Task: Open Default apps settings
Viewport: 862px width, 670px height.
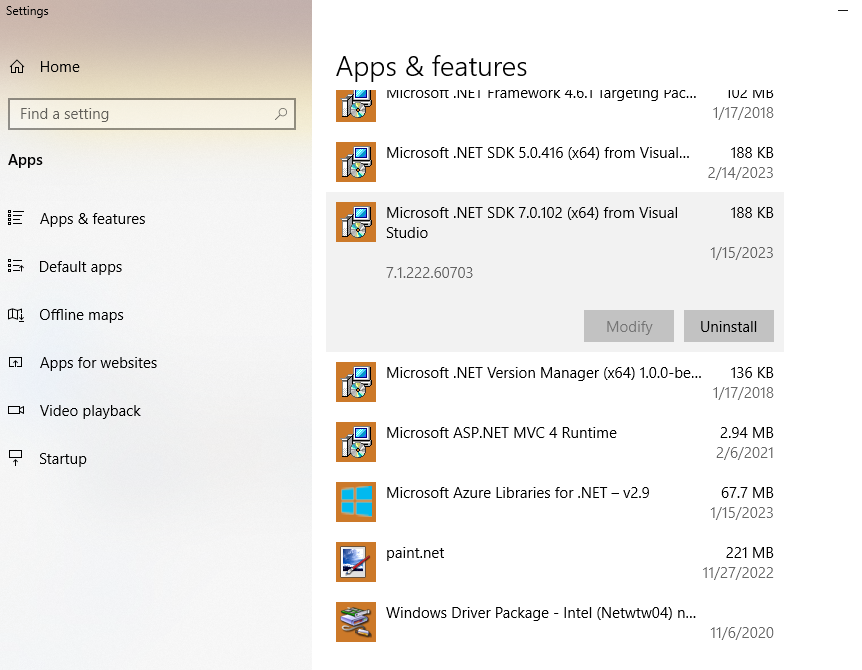Action: pyautogui.click(x=80, y=267)
